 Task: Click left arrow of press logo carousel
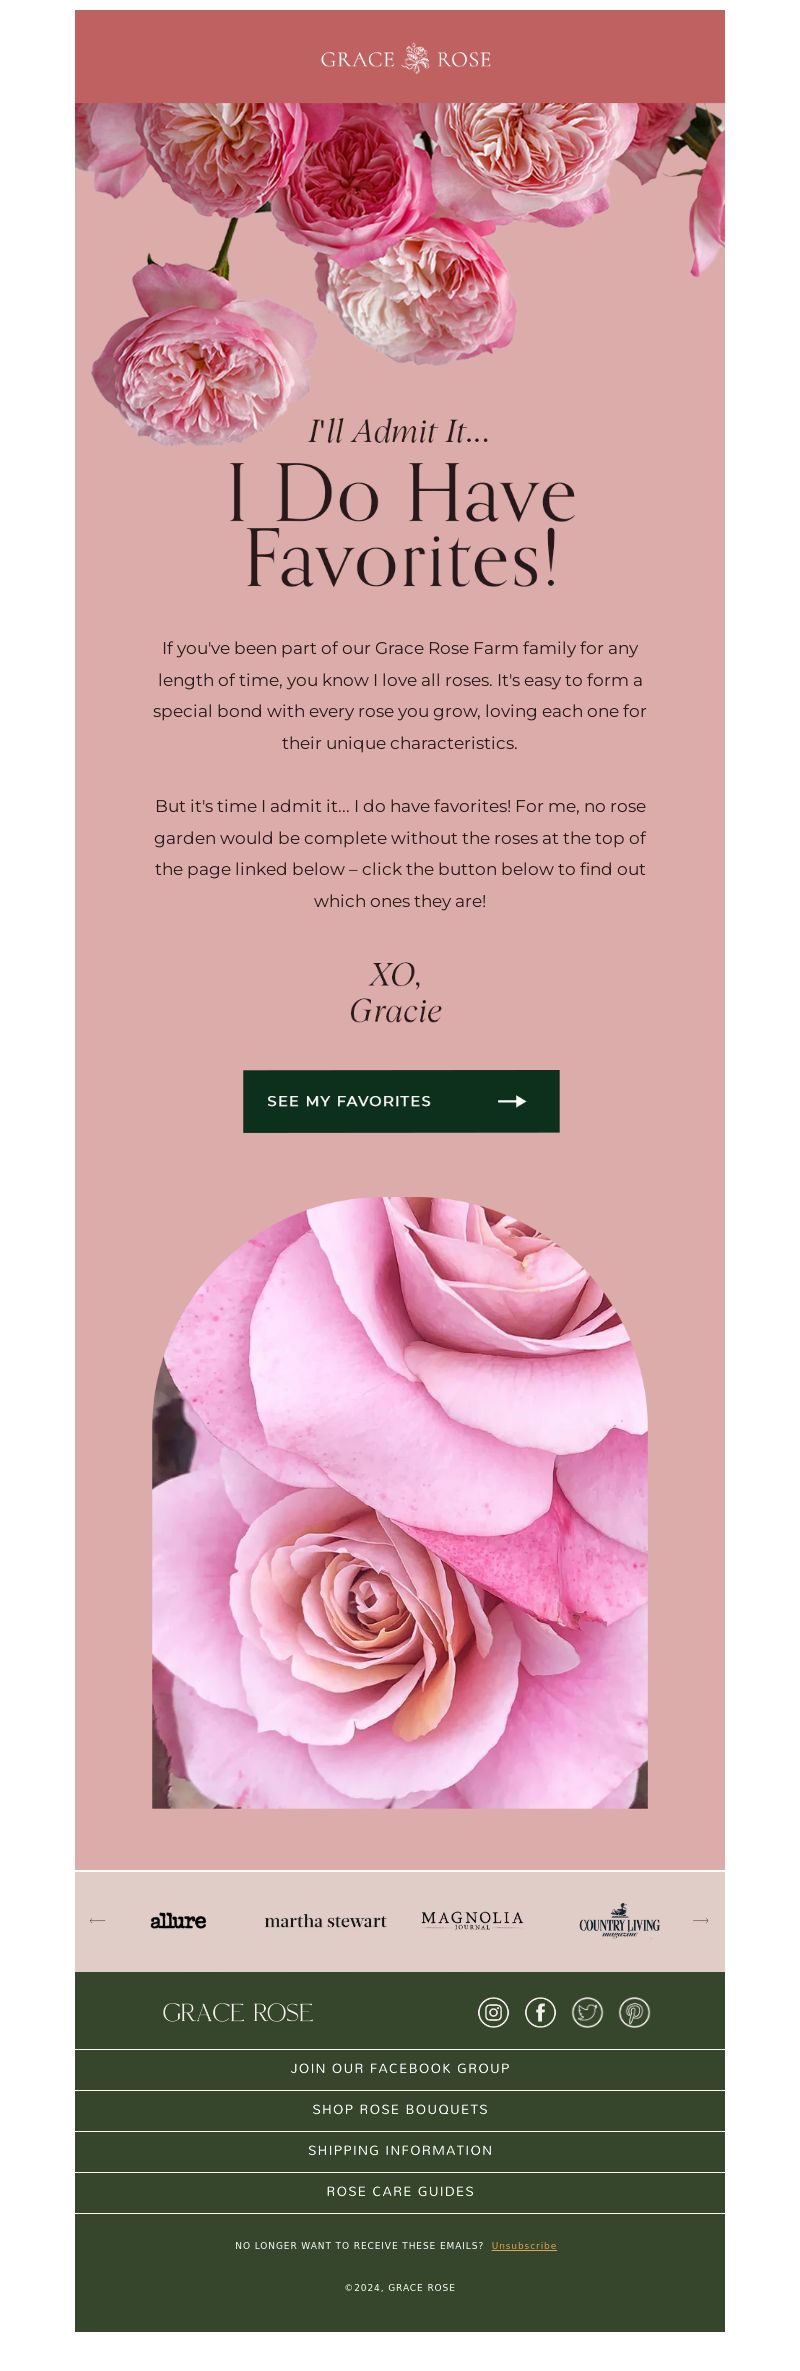pyautogui.click(x=97, y=1920)
